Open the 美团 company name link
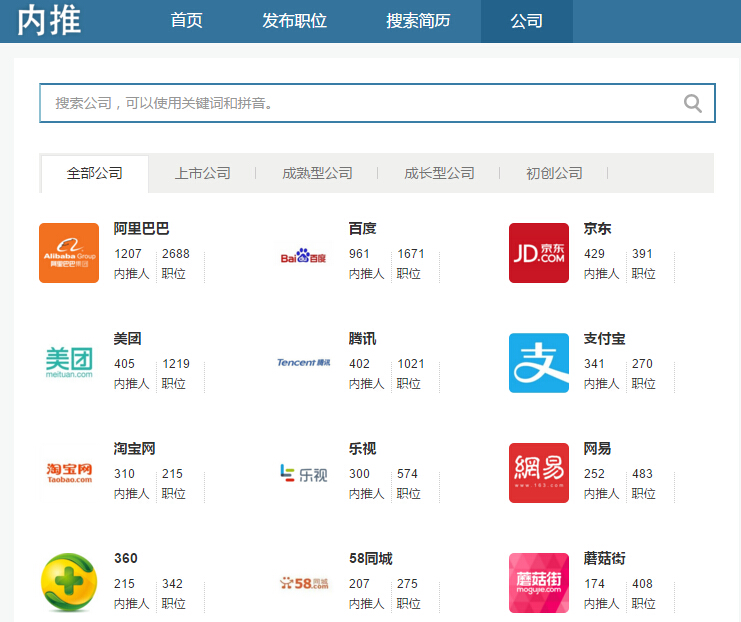 (128, 339)
